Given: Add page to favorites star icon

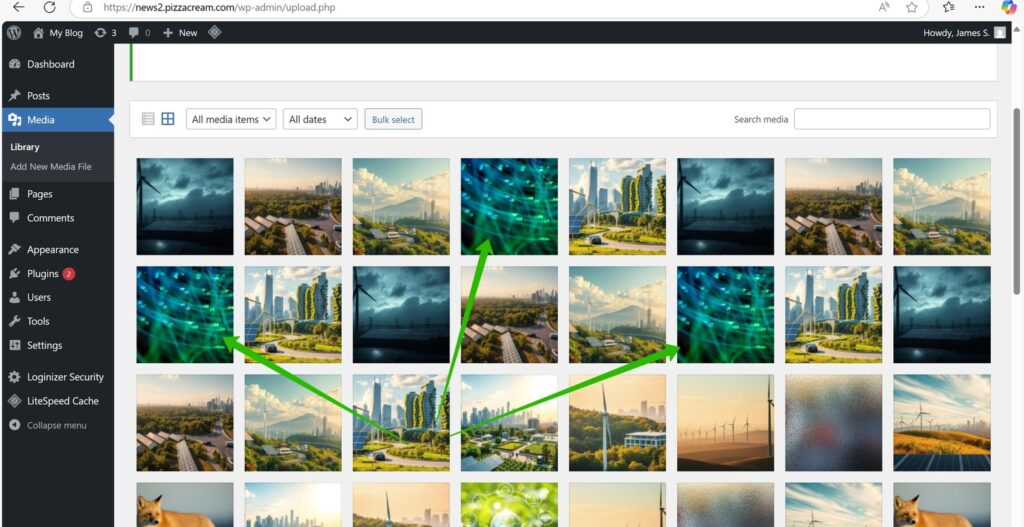Looking at the screenshot, I should tap(912, 7).
